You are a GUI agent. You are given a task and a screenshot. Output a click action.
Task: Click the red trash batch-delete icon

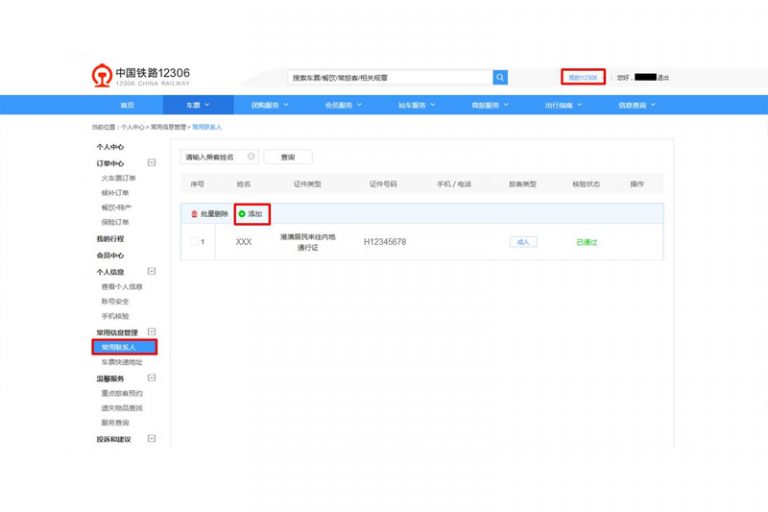point(194,214)
